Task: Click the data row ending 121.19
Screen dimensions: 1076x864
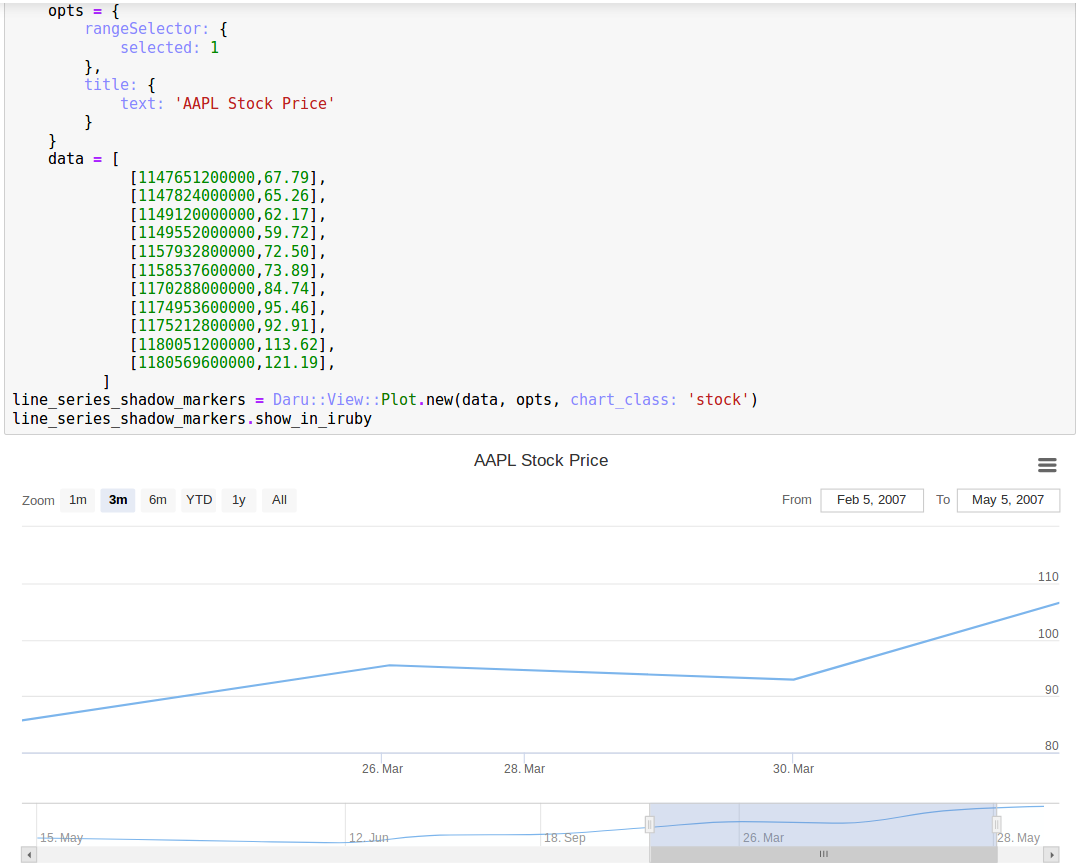Action: point(233,363)
